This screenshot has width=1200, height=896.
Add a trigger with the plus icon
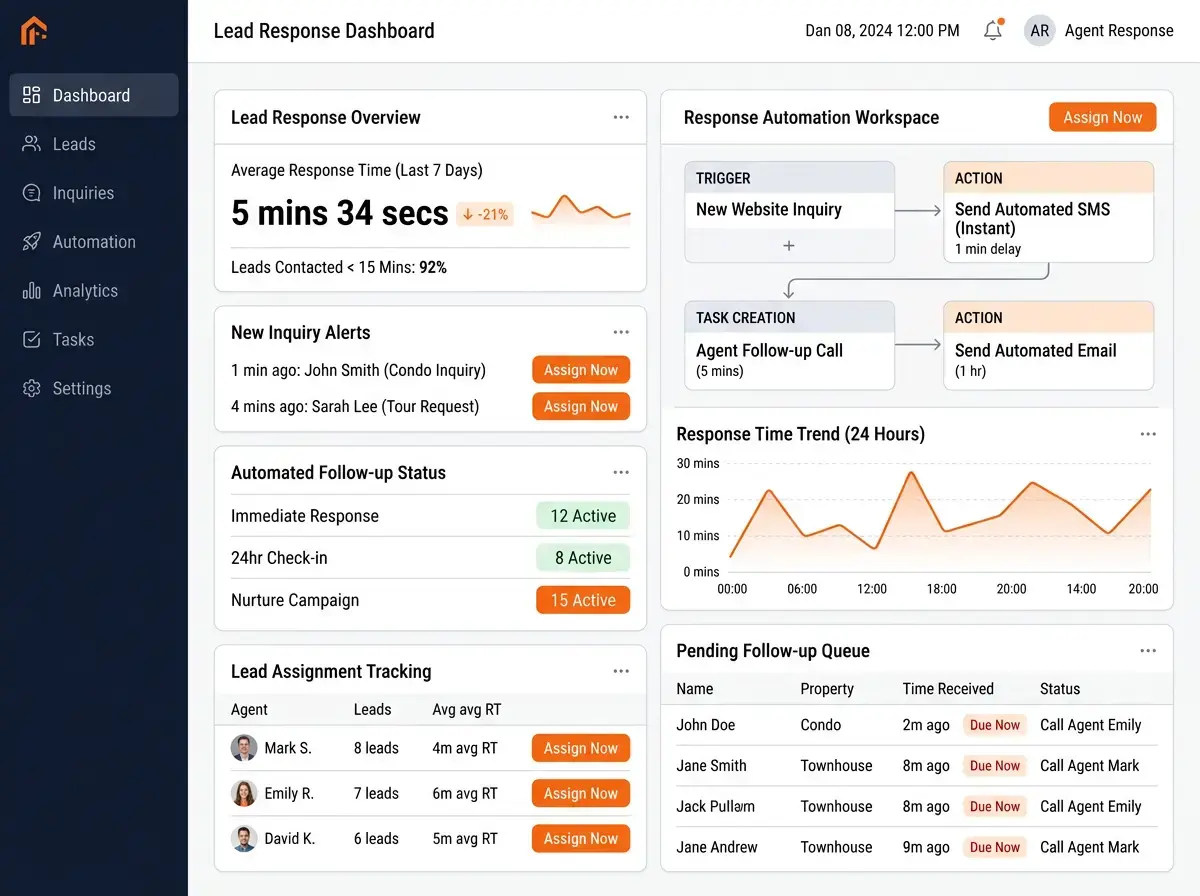click(789, 245)
